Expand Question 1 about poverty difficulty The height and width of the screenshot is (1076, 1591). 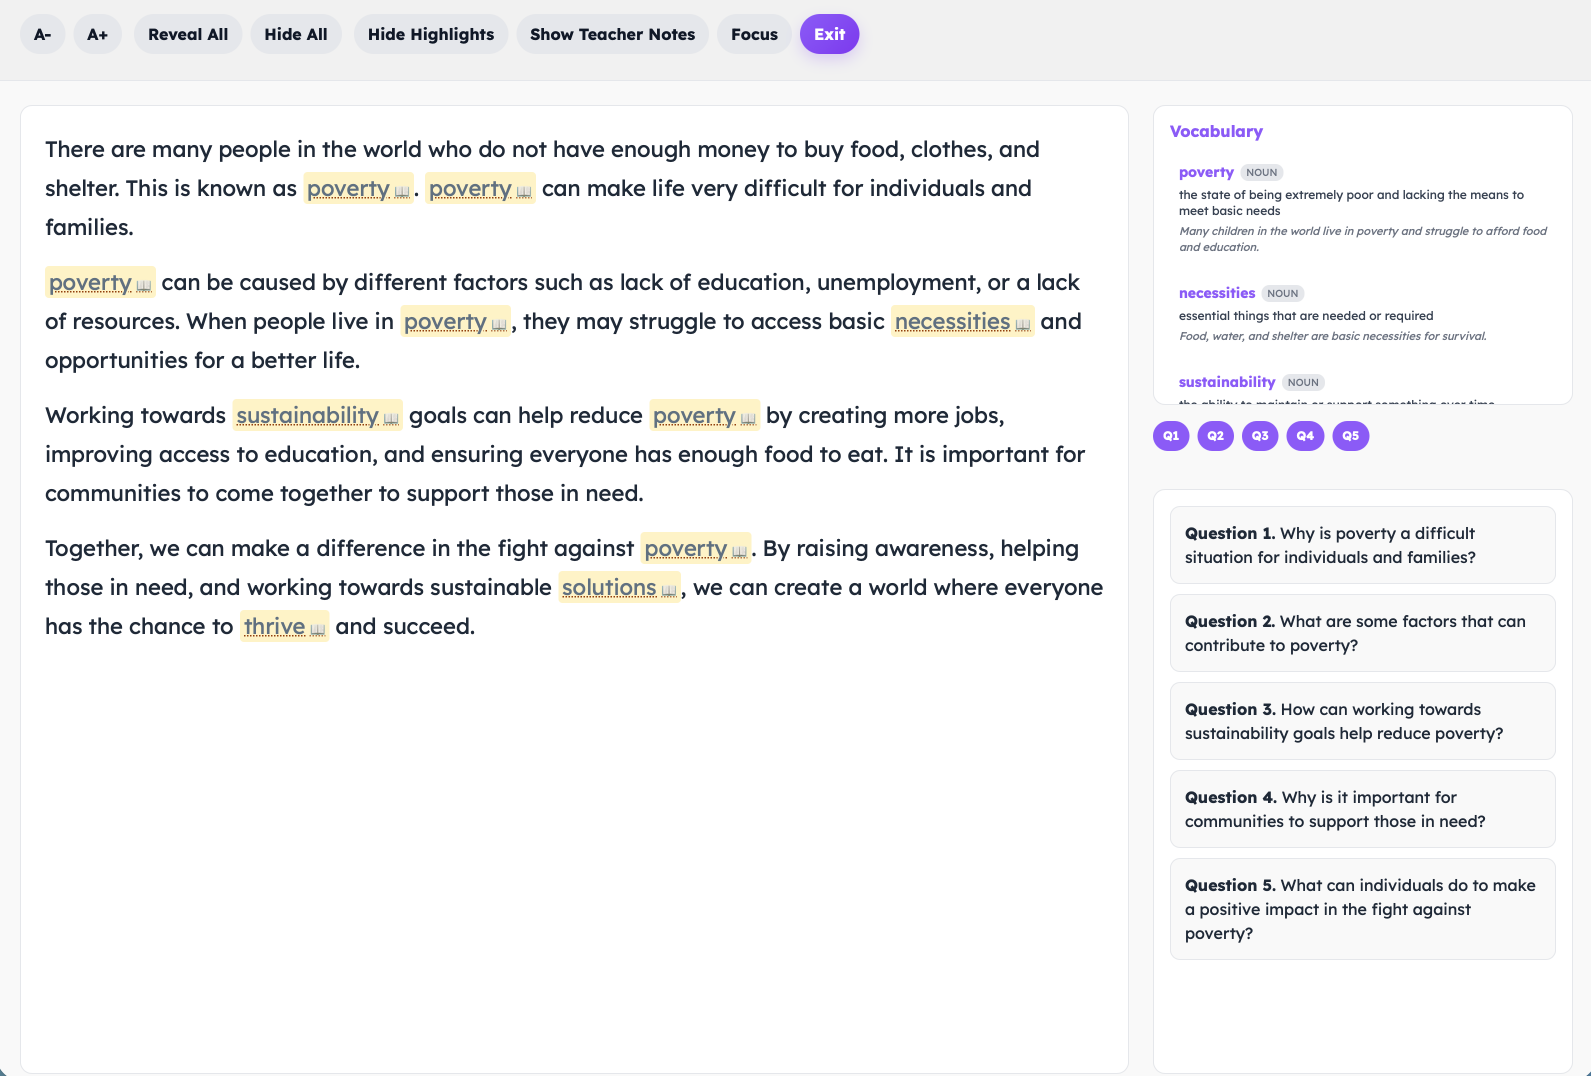point(1362,545)
